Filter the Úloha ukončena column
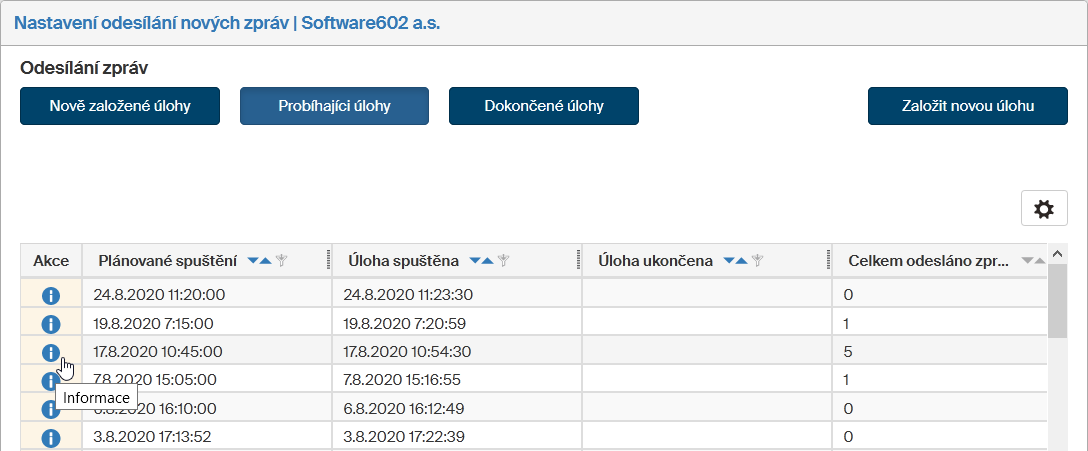The width and height of the screenshot is (1088, 451). click(758, 261)
